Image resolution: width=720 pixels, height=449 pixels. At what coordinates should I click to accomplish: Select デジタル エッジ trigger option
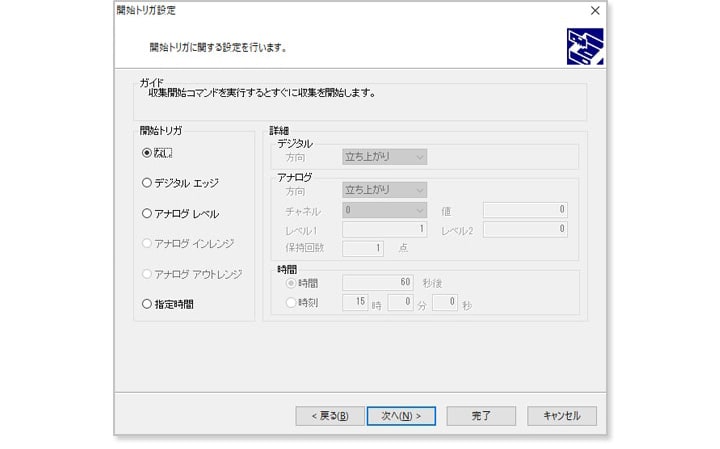point(147,183)
